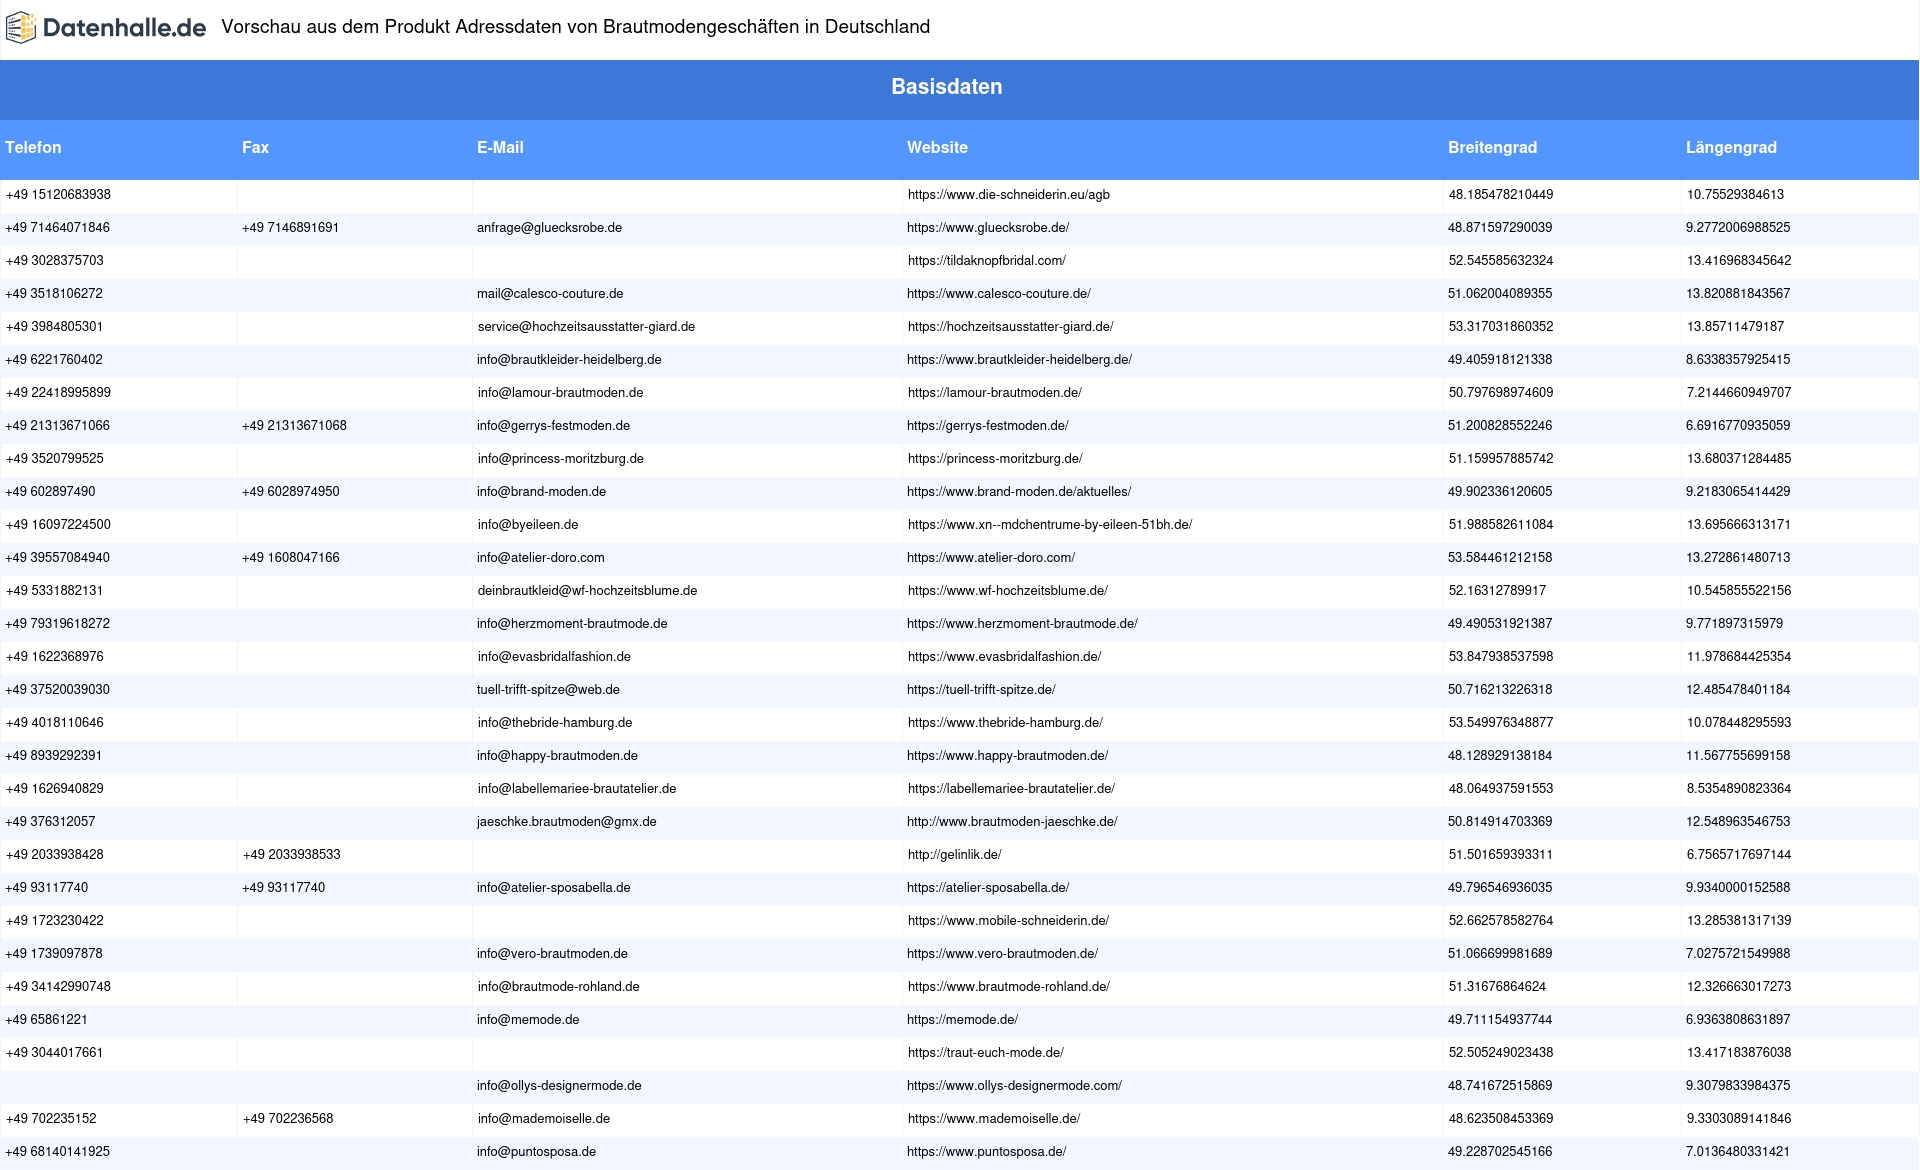The height and width of the screenshot is (1170, 1920).
Task: Select latitude value 48.185478210449
Action: [1501, 195]
